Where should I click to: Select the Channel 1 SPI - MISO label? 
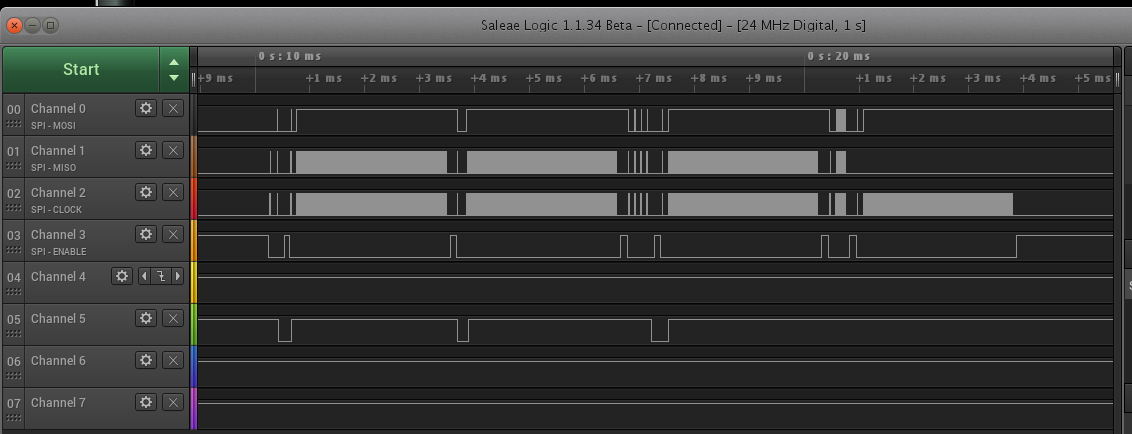(53, 168)
